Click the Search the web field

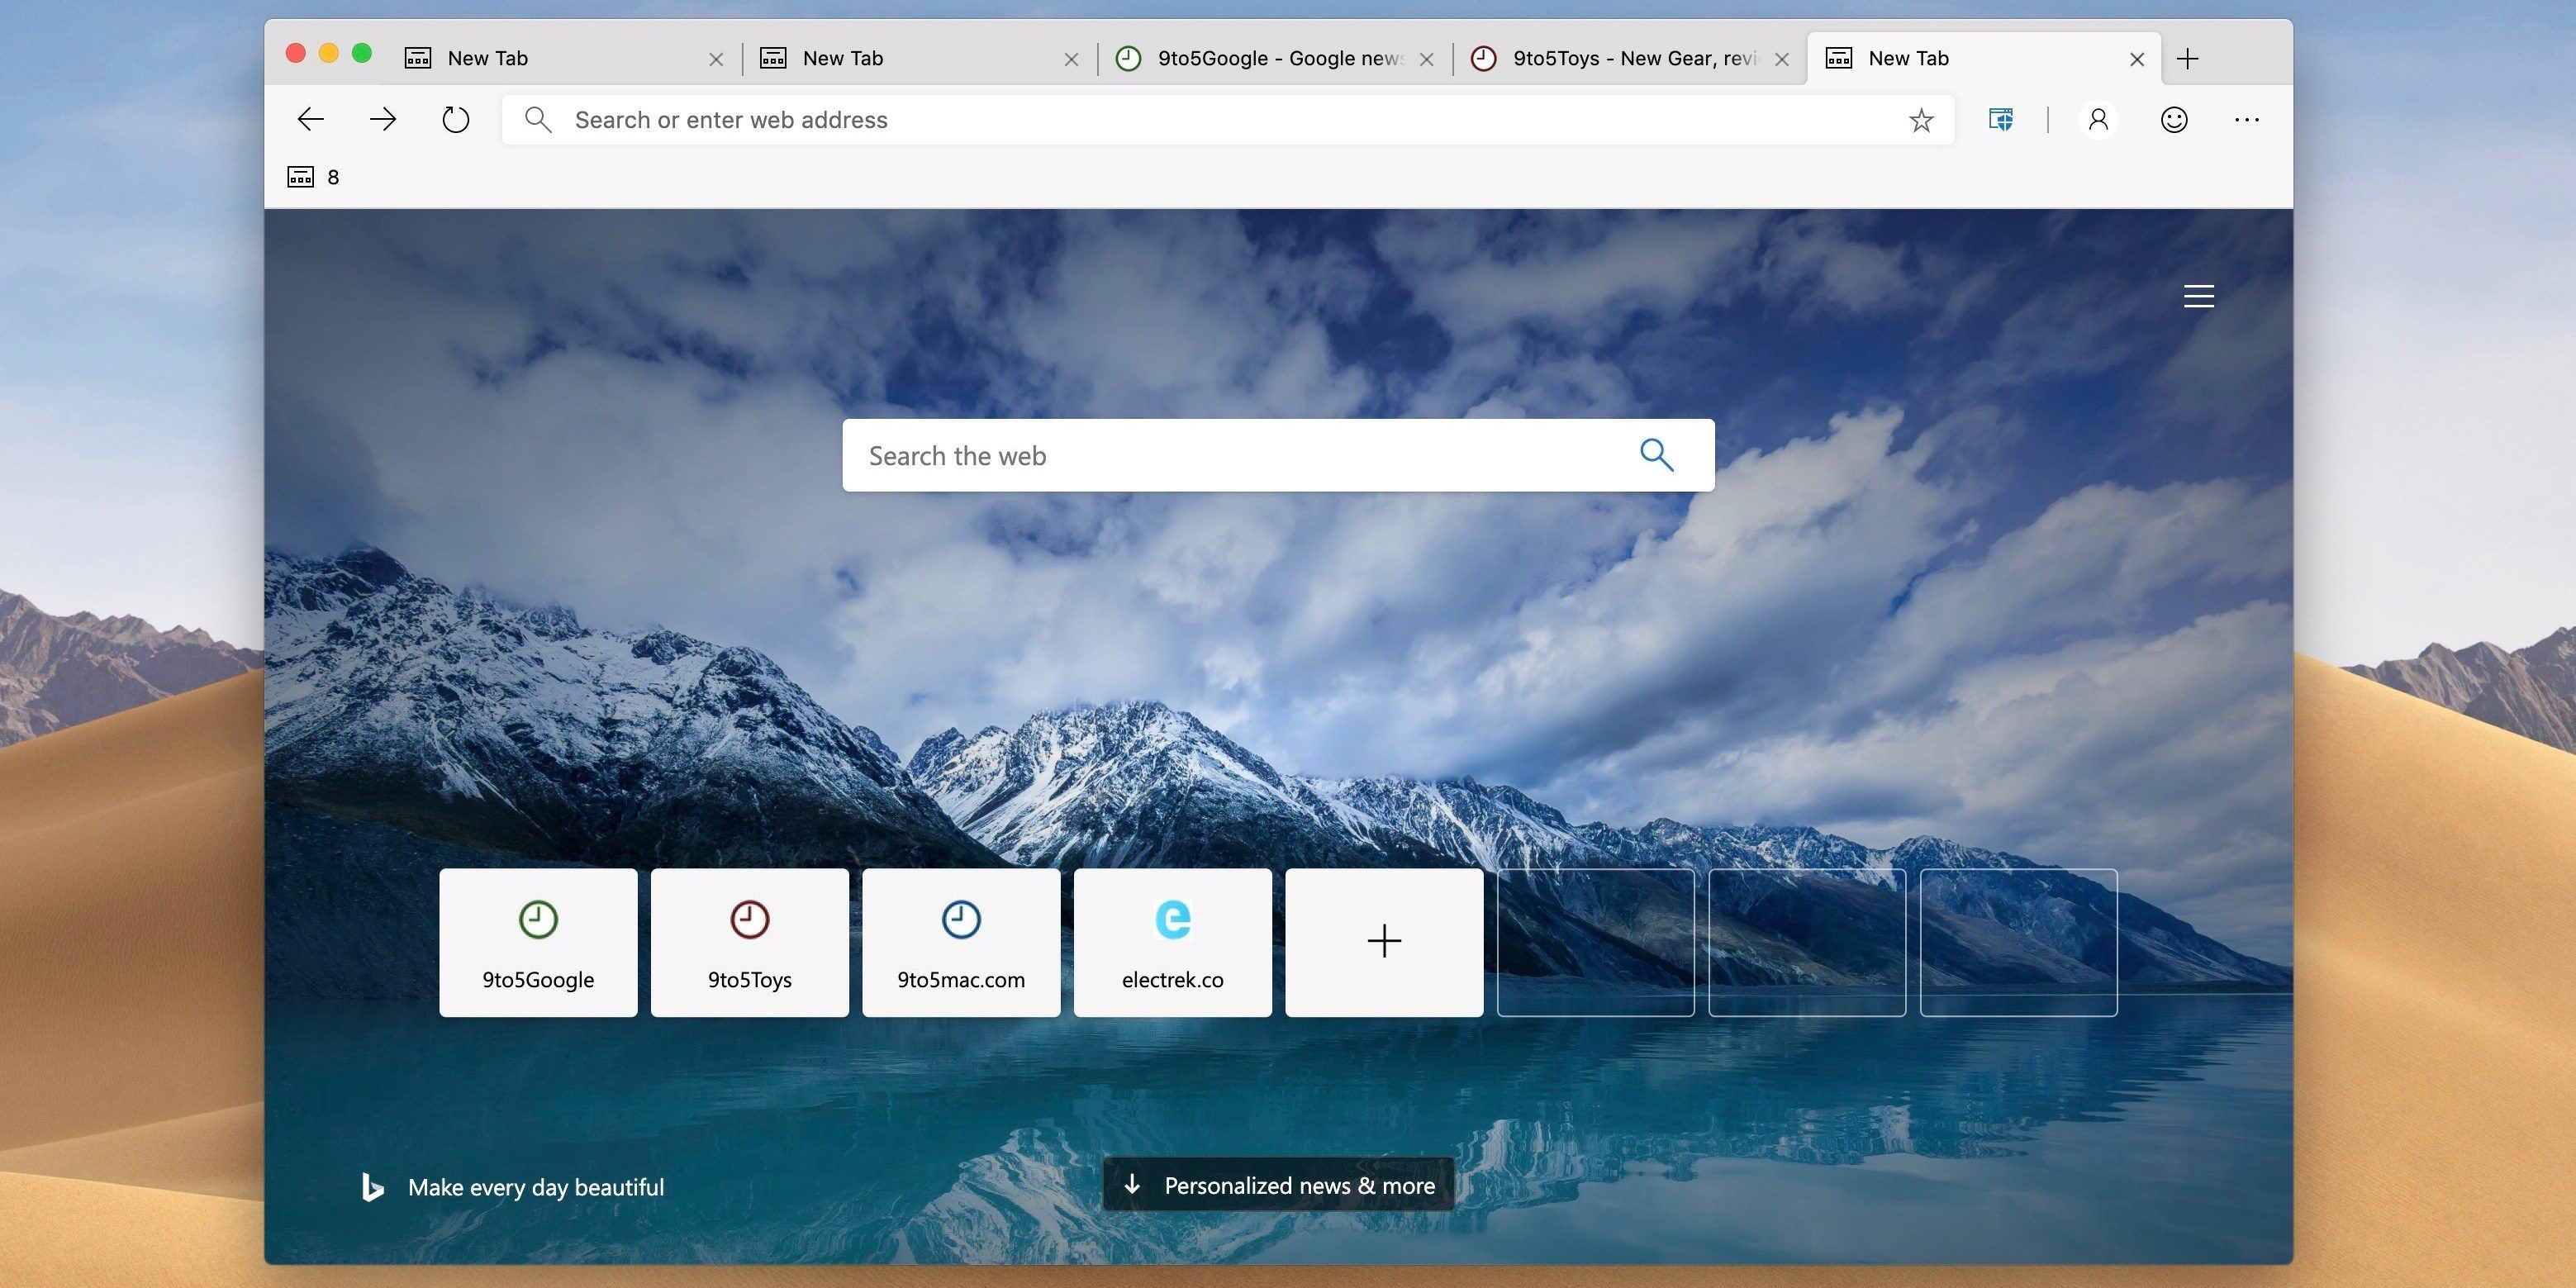(1278, 455)
